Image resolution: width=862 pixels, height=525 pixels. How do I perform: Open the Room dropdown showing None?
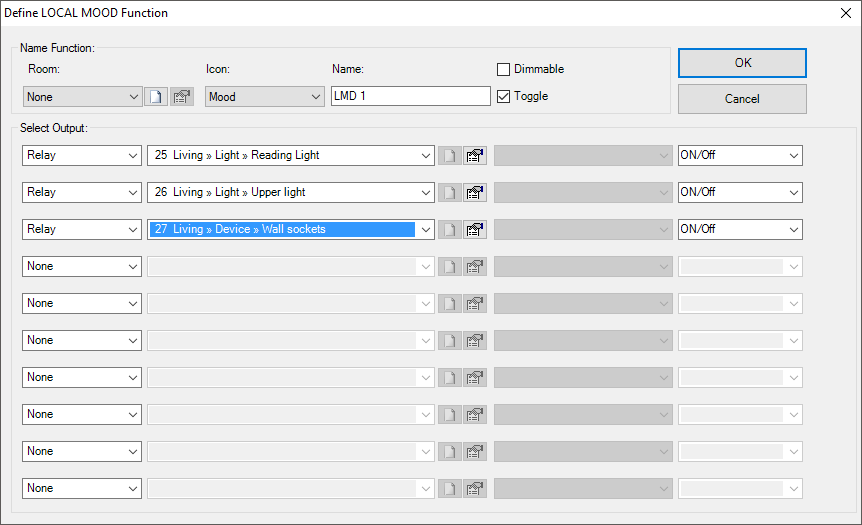[82, 97]
